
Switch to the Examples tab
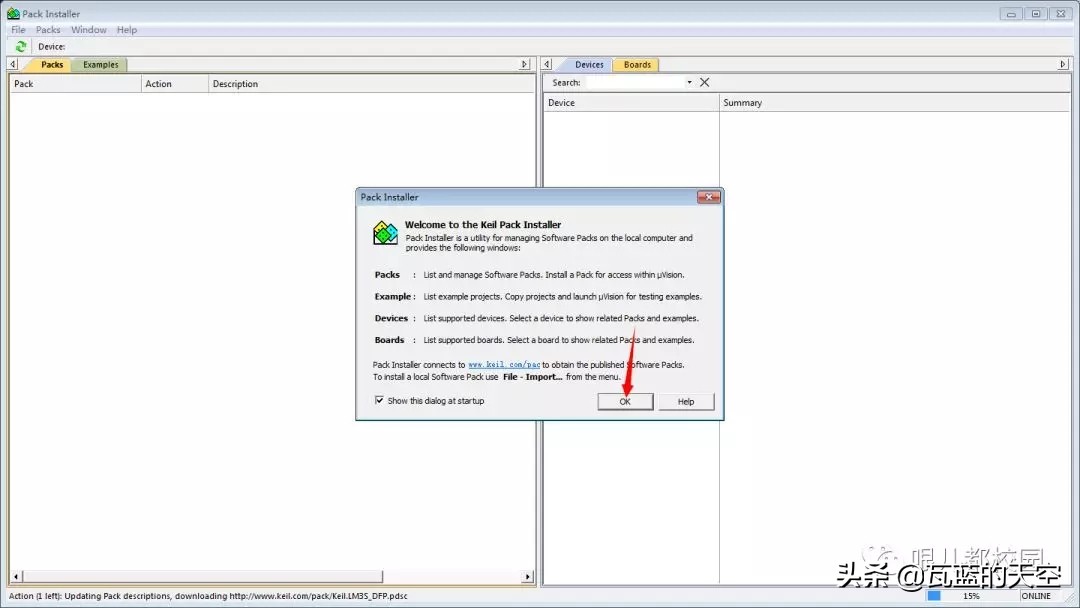(x=101, y=65)
